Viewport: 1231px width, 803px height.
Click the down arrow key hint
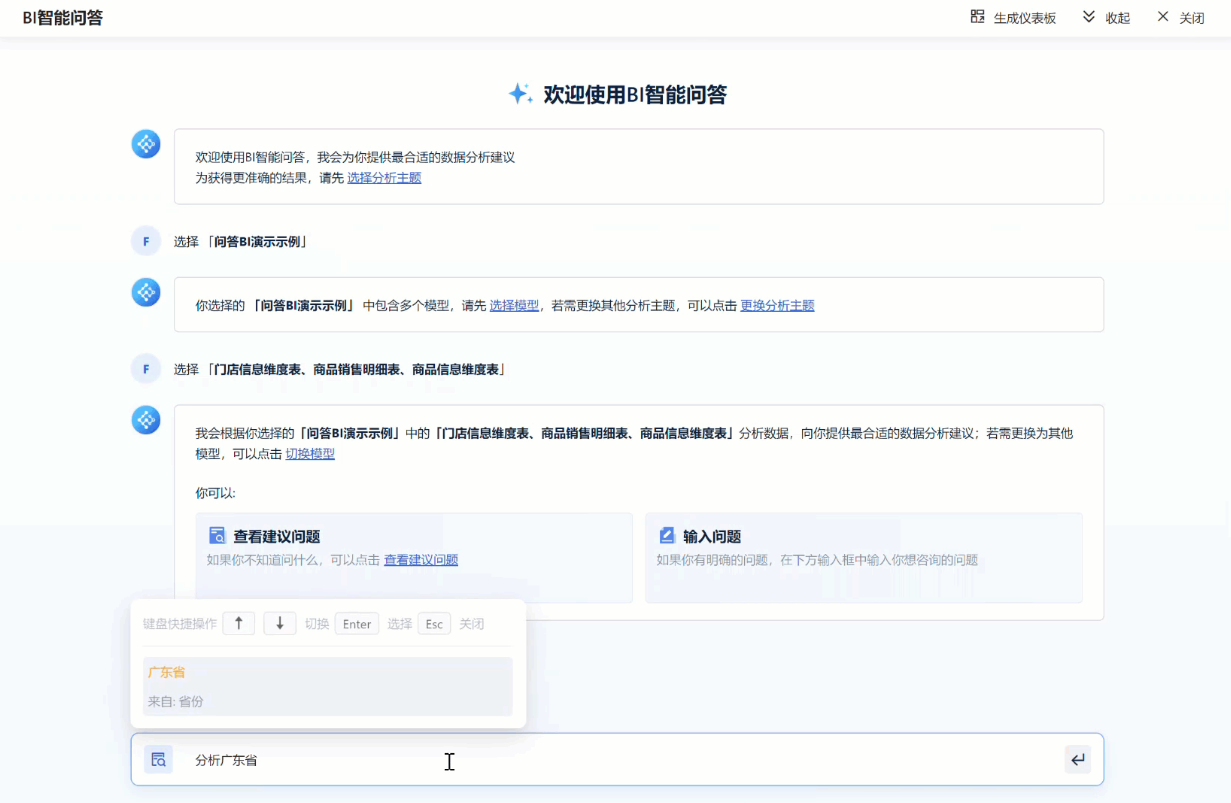(x=280, y=623)
